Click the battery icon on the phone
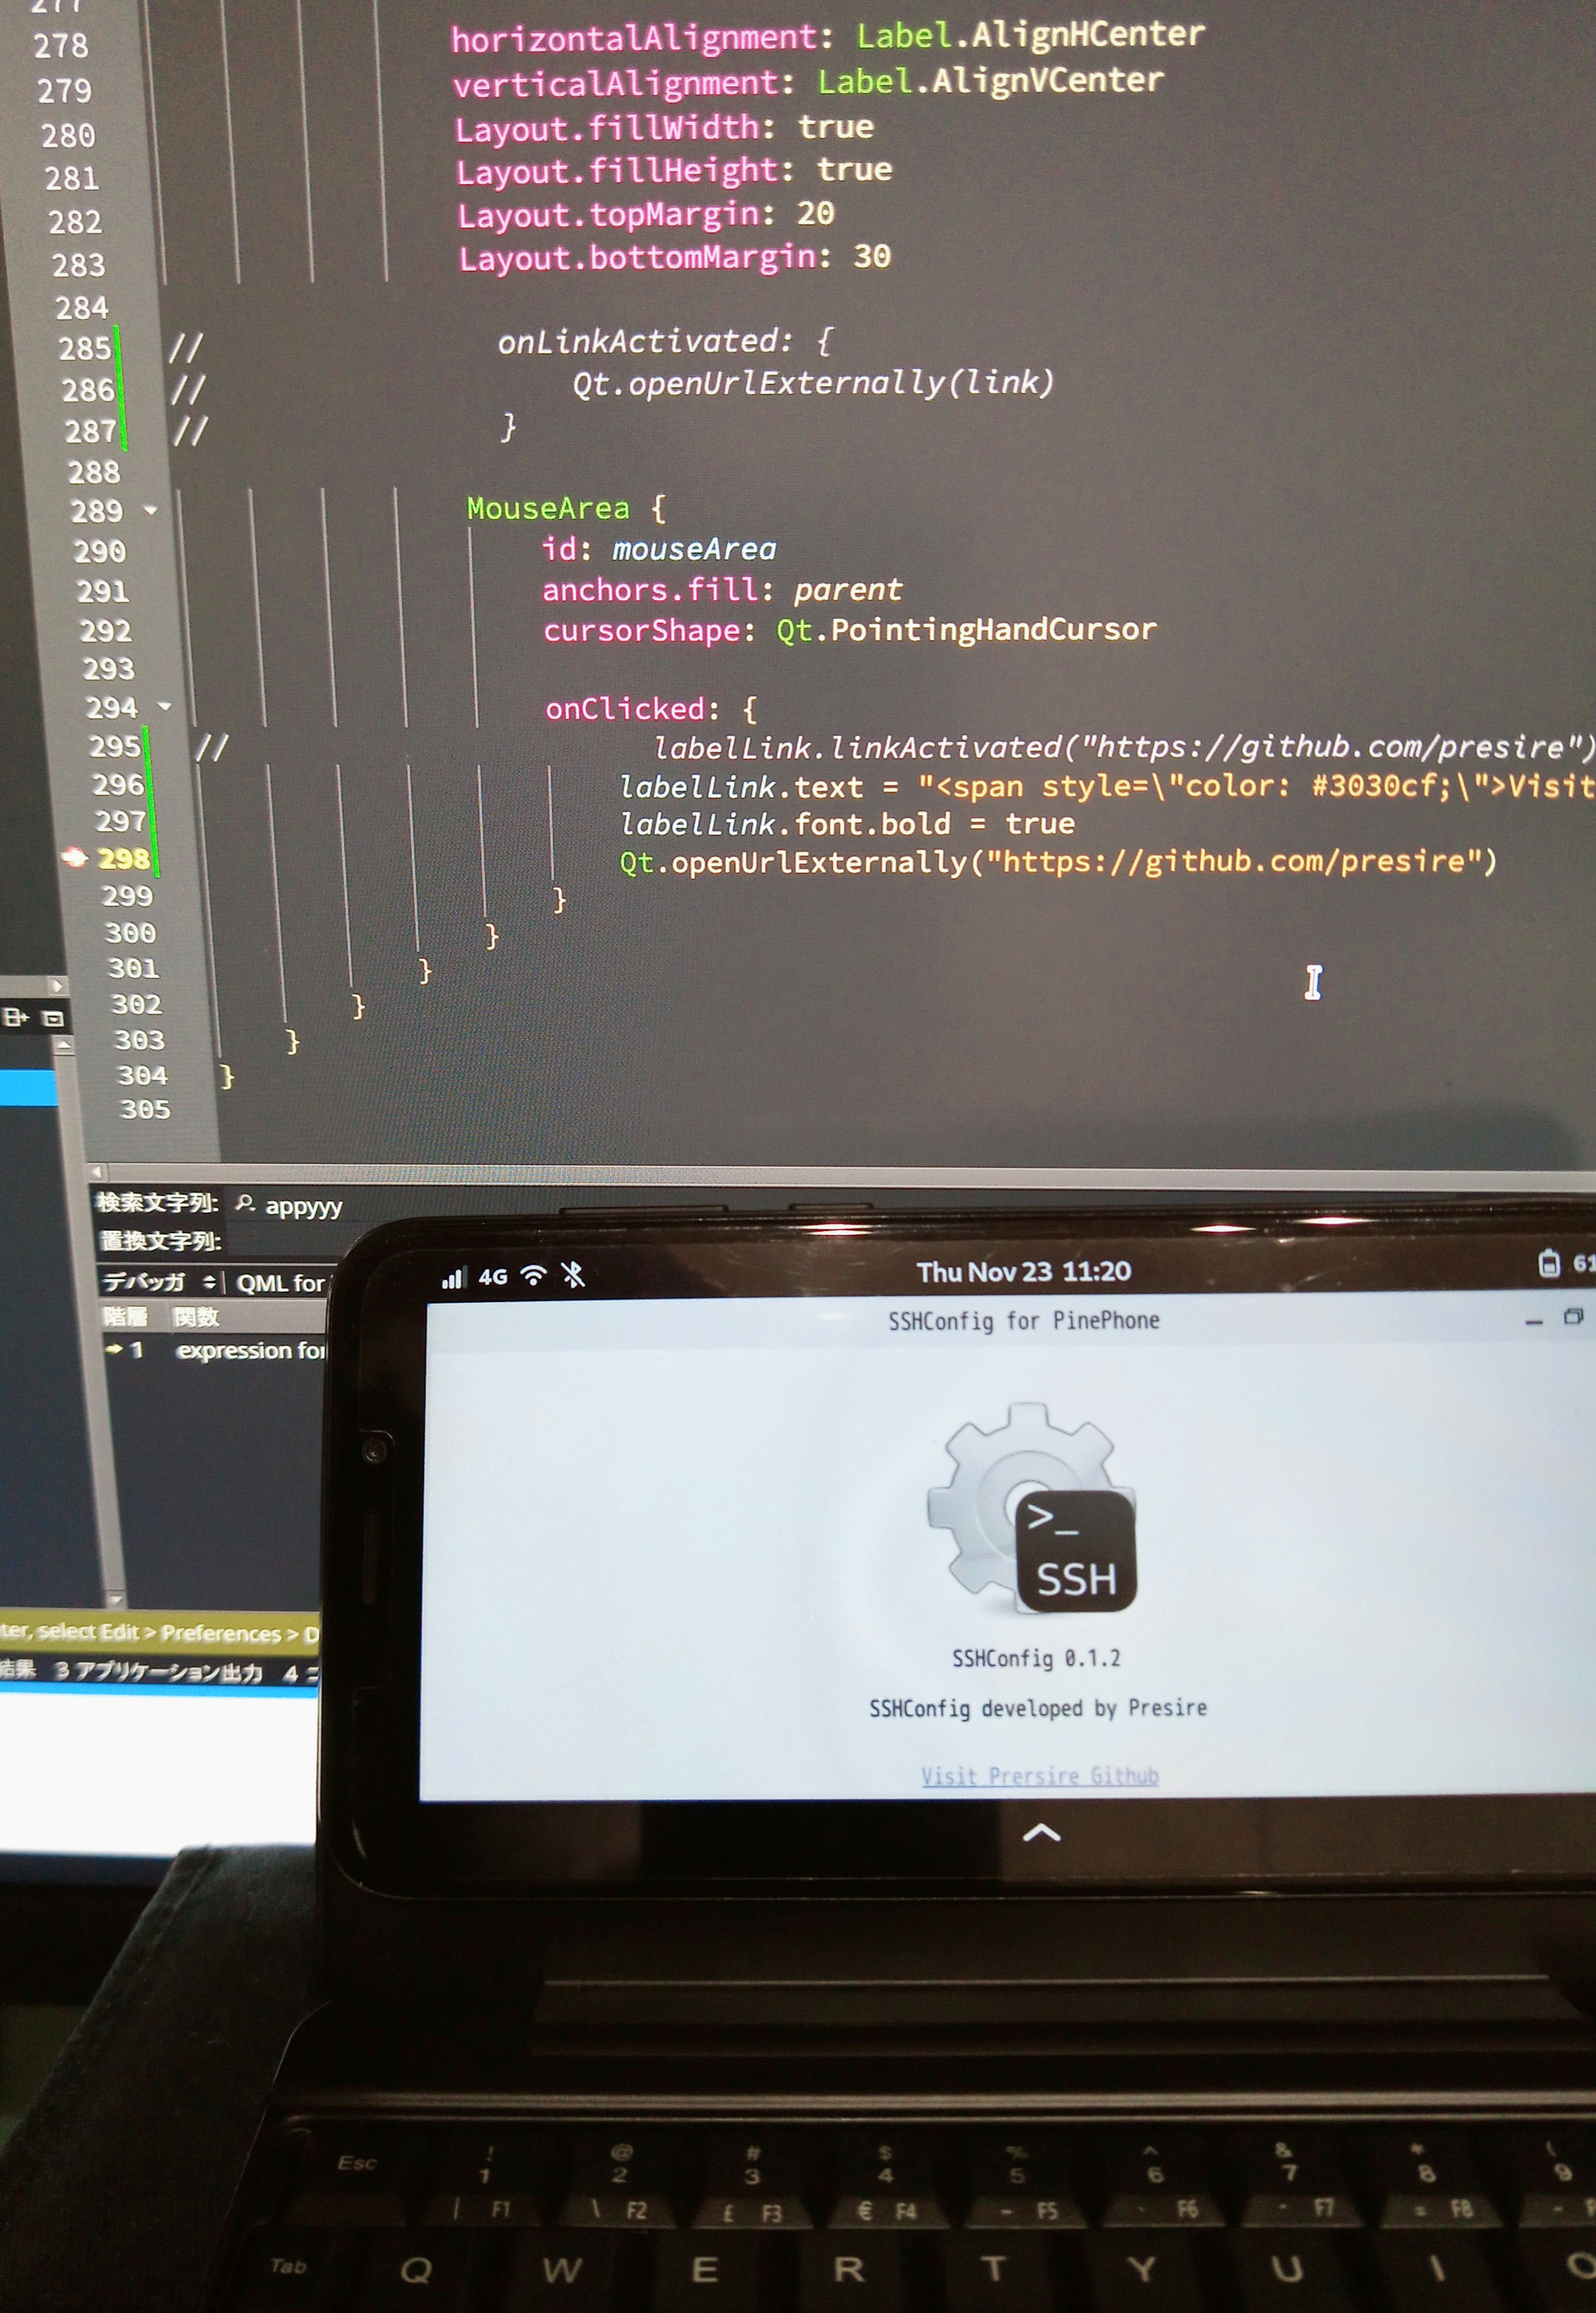1596x2313 pixels. tap(1549, 1263)
